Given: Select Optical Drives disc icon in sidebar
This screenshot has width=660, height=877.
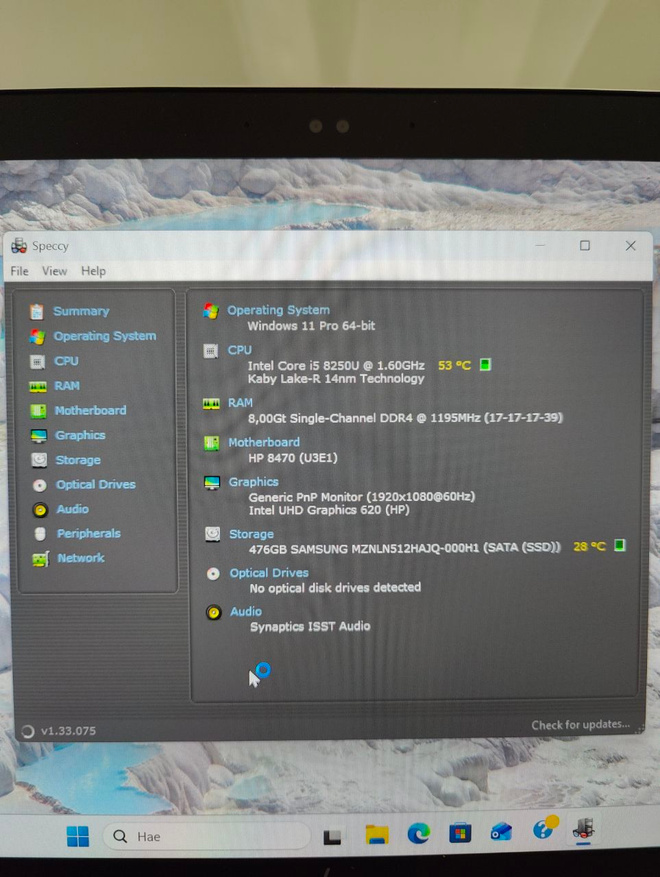Looking at the screenshot, I should click(40, 485).
